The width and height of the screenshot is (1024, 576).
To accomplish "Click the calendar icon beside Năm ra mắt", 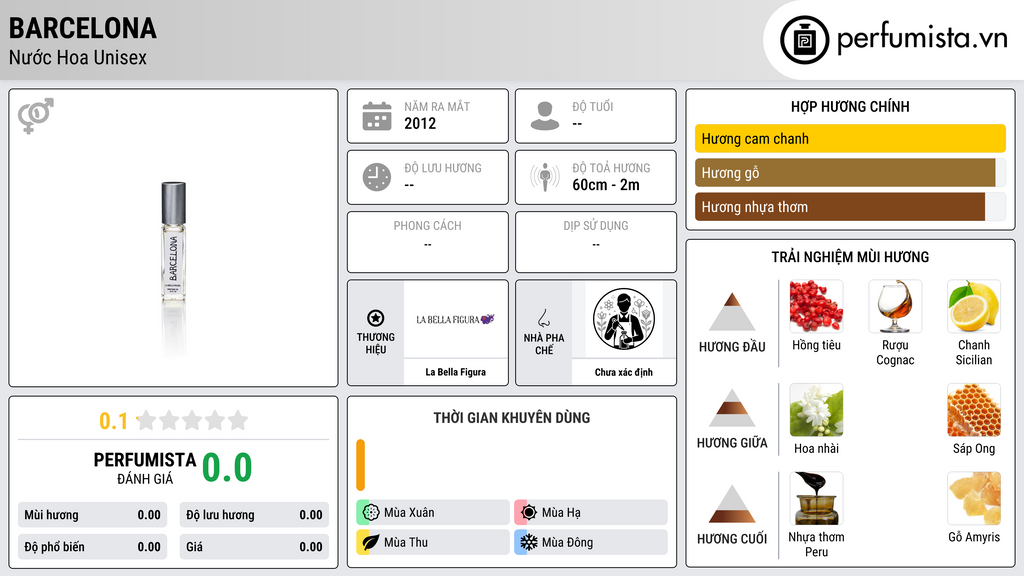I will point(377,116).
